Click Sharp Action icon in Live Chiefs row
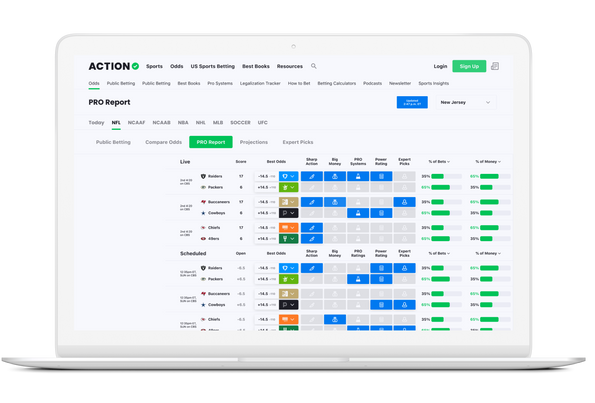595x403 pixels. click(312, 228)
